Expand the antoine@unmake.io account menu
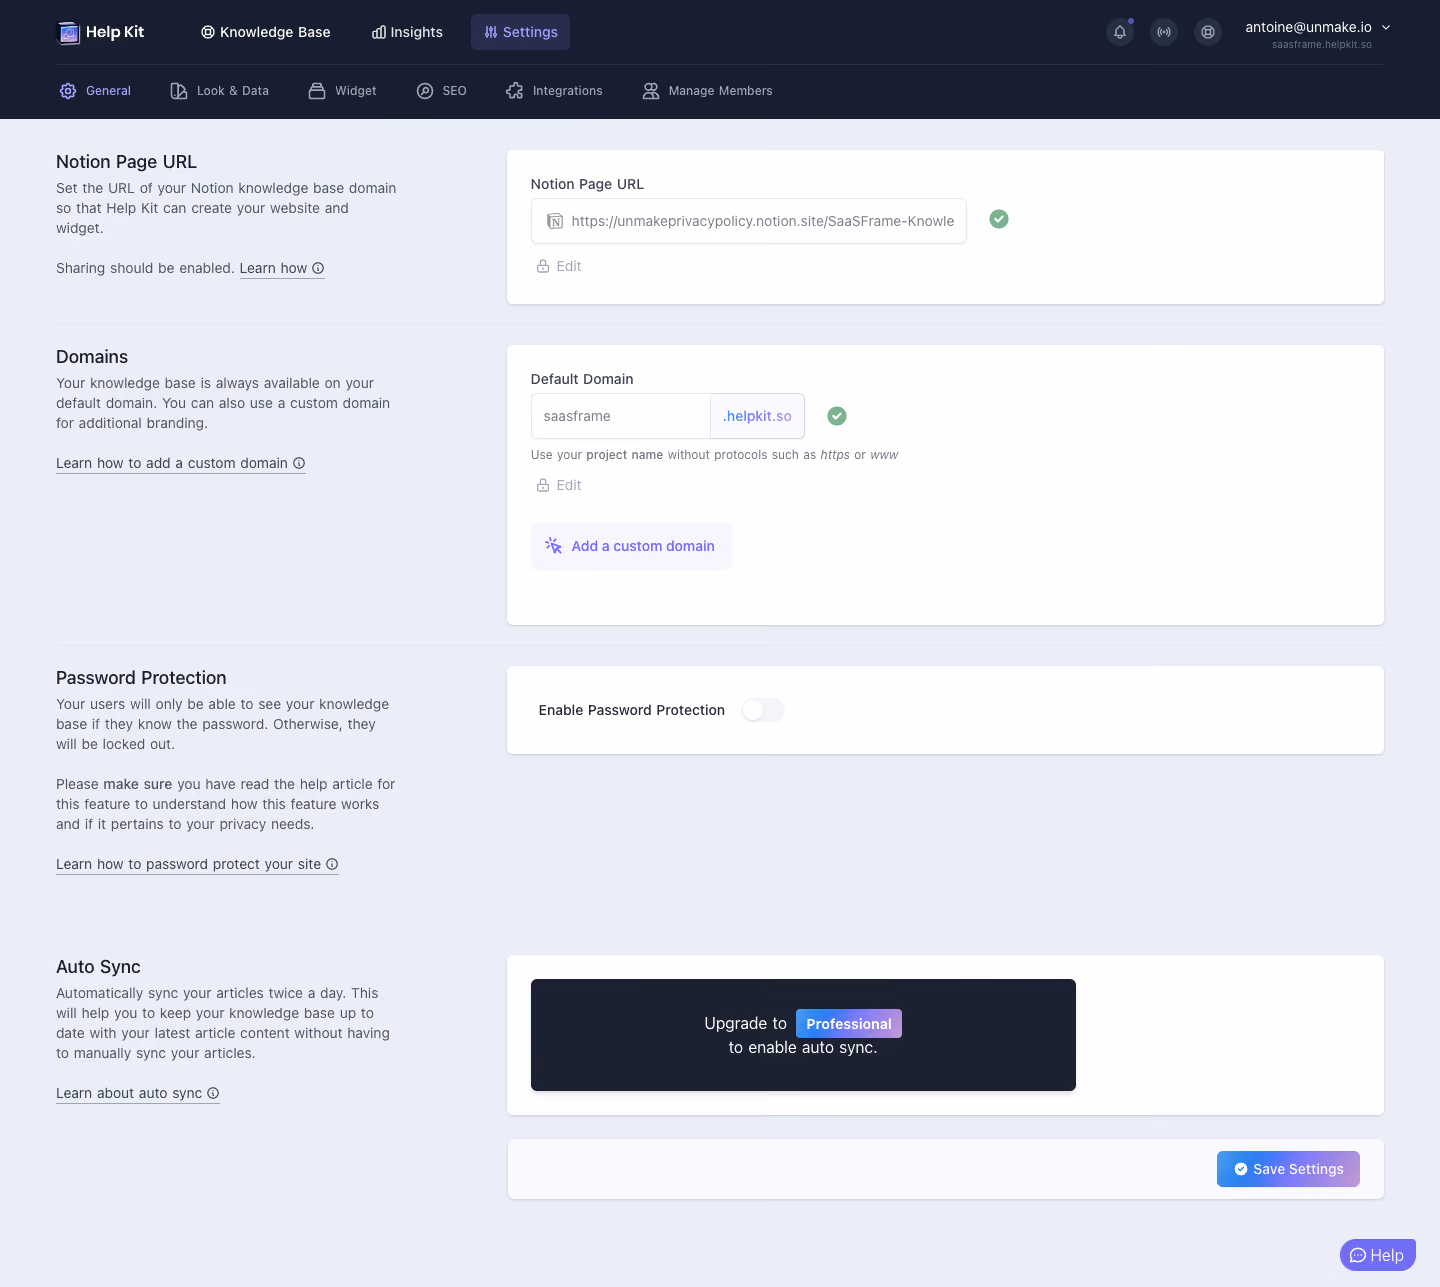 pyautogui.click(x=1317, y=33)
